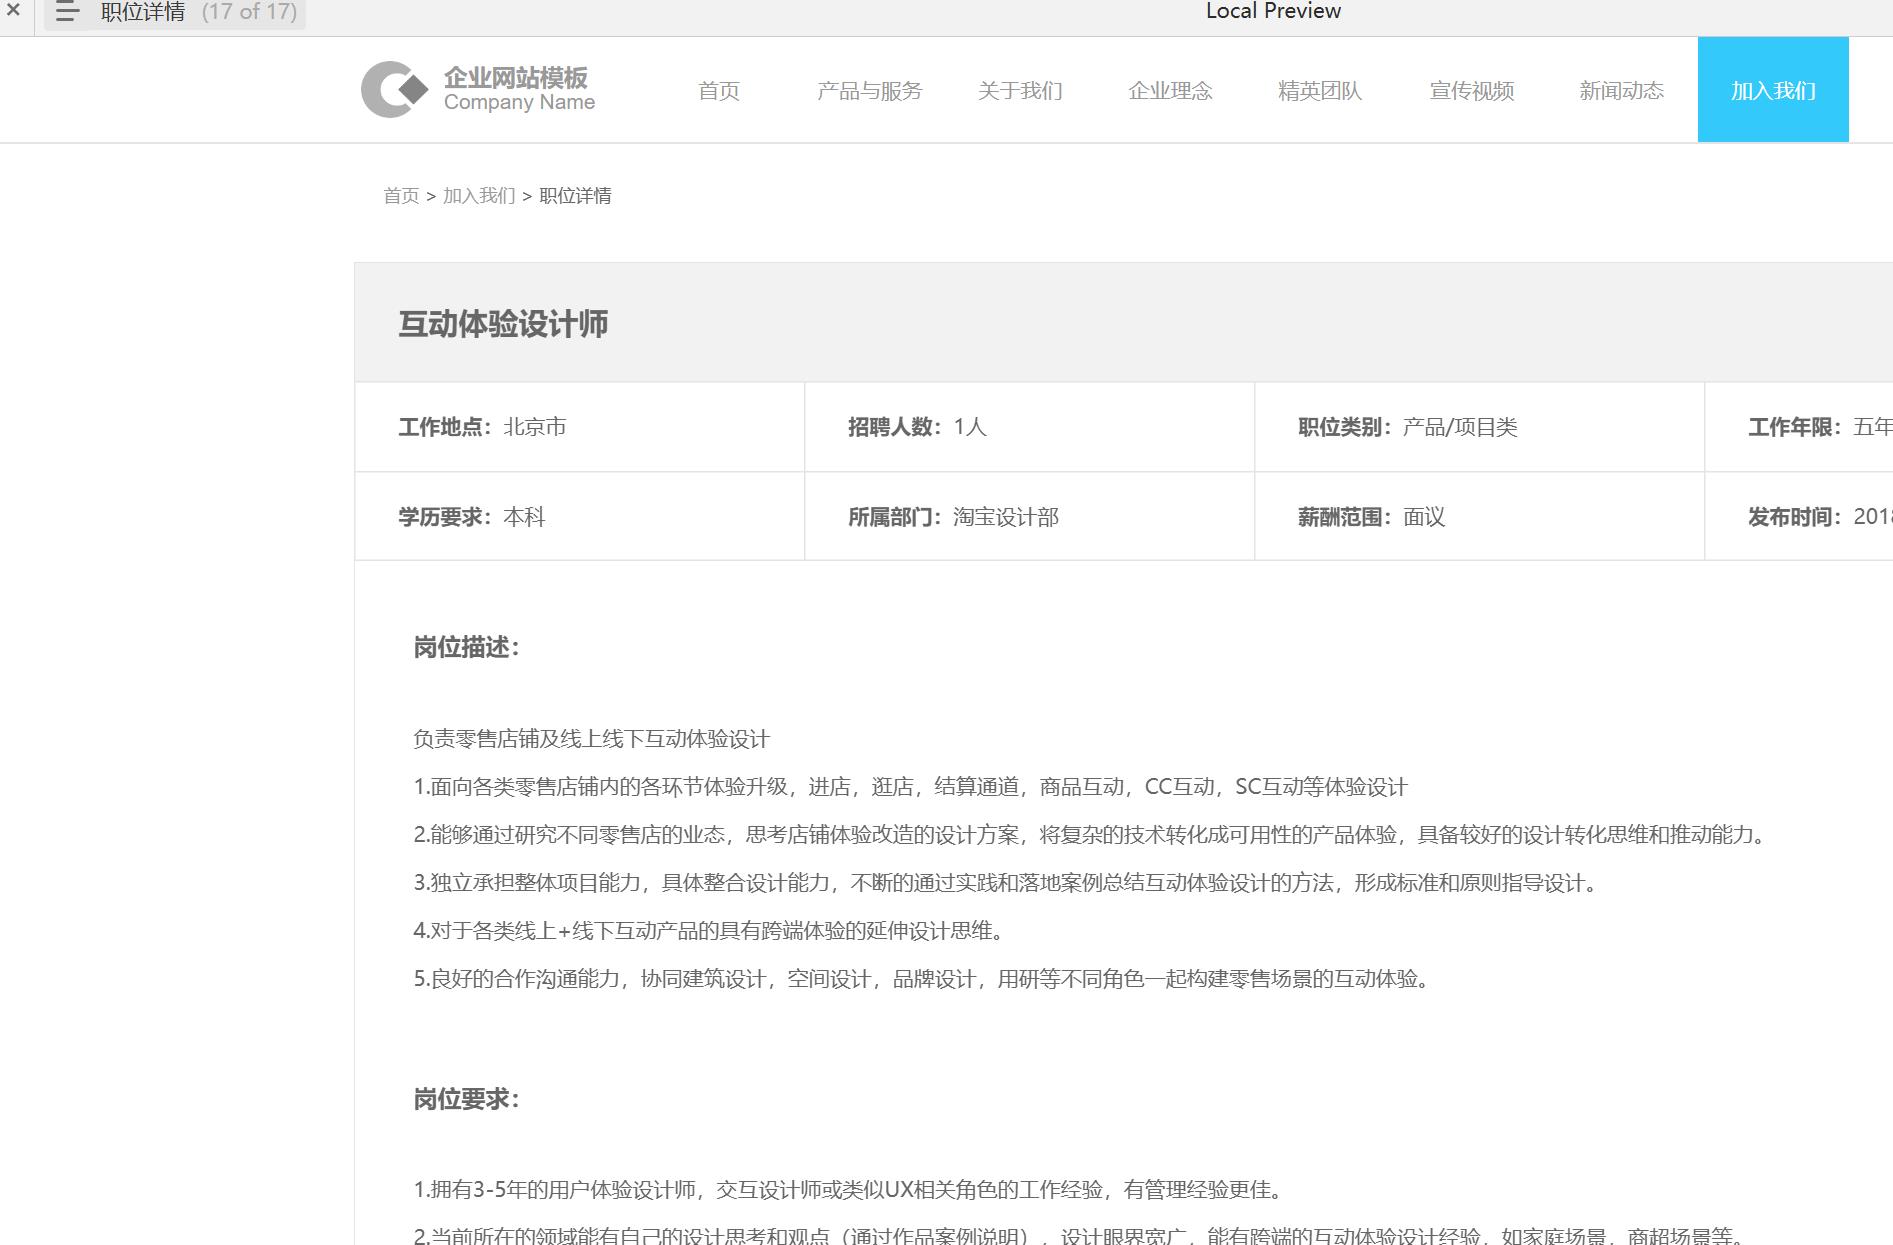1893x1245 pixels.
Task: Click the 所属部门：淘宝设计部 cell
Action: tap(1030, 516)
